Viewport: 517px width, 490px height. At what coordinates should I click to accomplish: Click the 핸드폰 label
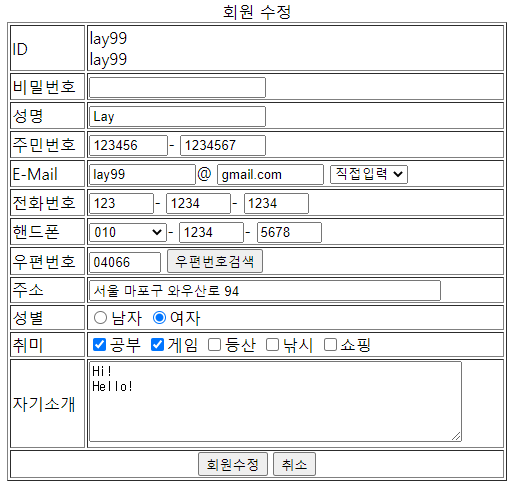click(x=36, y=232)
